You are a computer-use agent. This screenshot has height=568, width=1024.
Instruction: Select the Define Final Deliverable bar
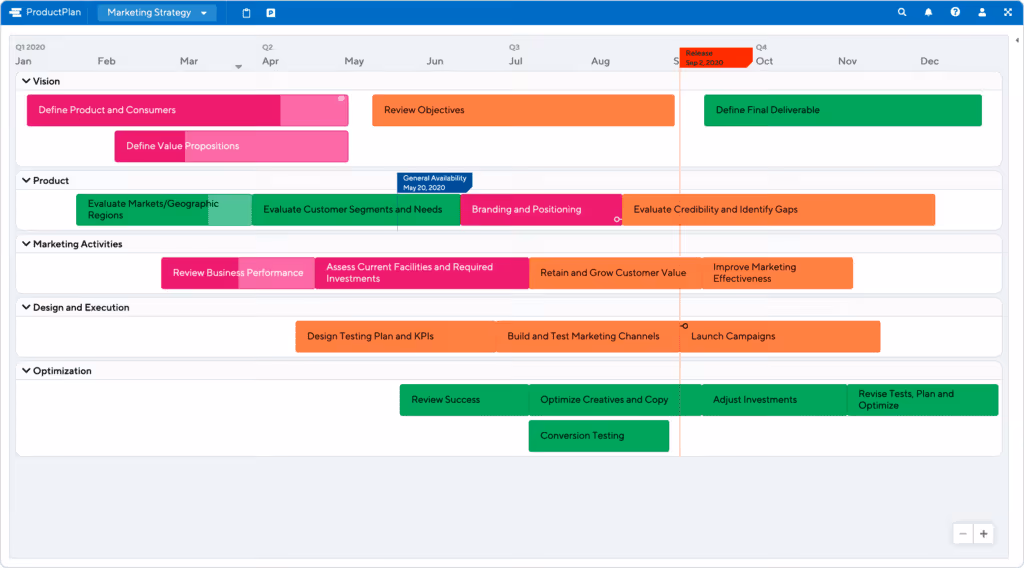coord(842,110)
